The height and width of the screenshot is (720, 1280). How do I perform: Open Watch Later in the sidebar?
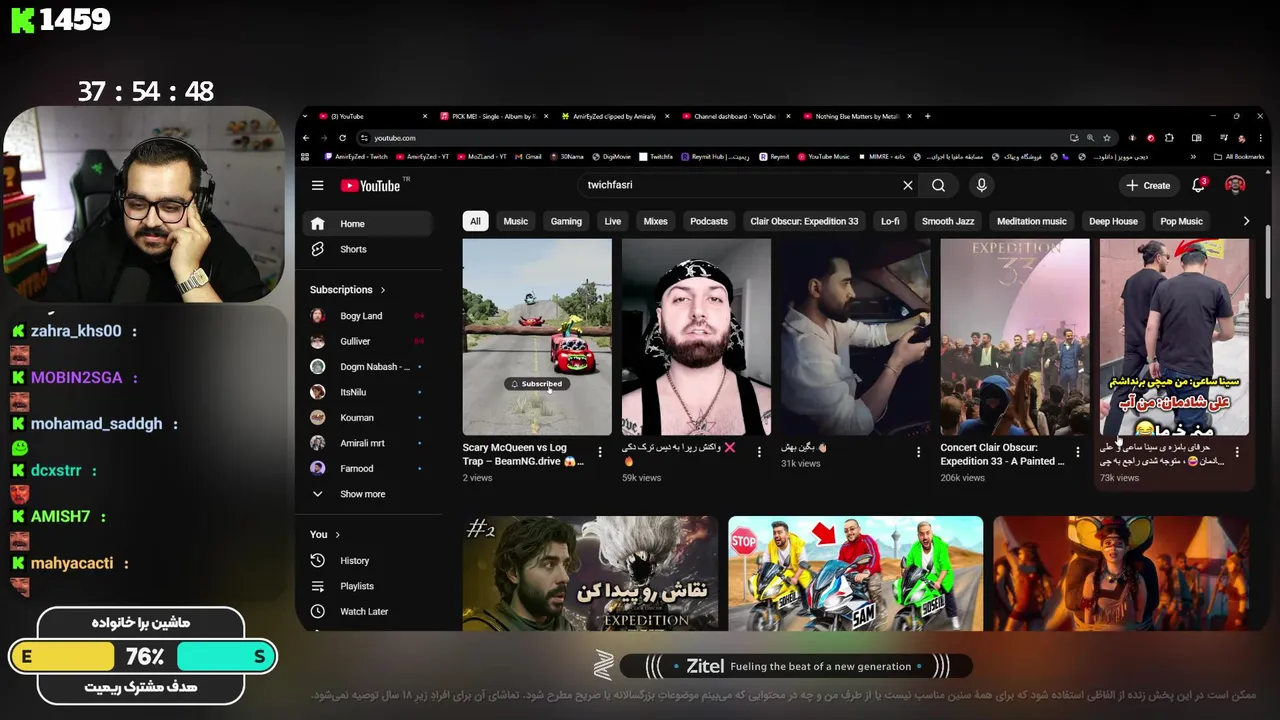[367, 612]
